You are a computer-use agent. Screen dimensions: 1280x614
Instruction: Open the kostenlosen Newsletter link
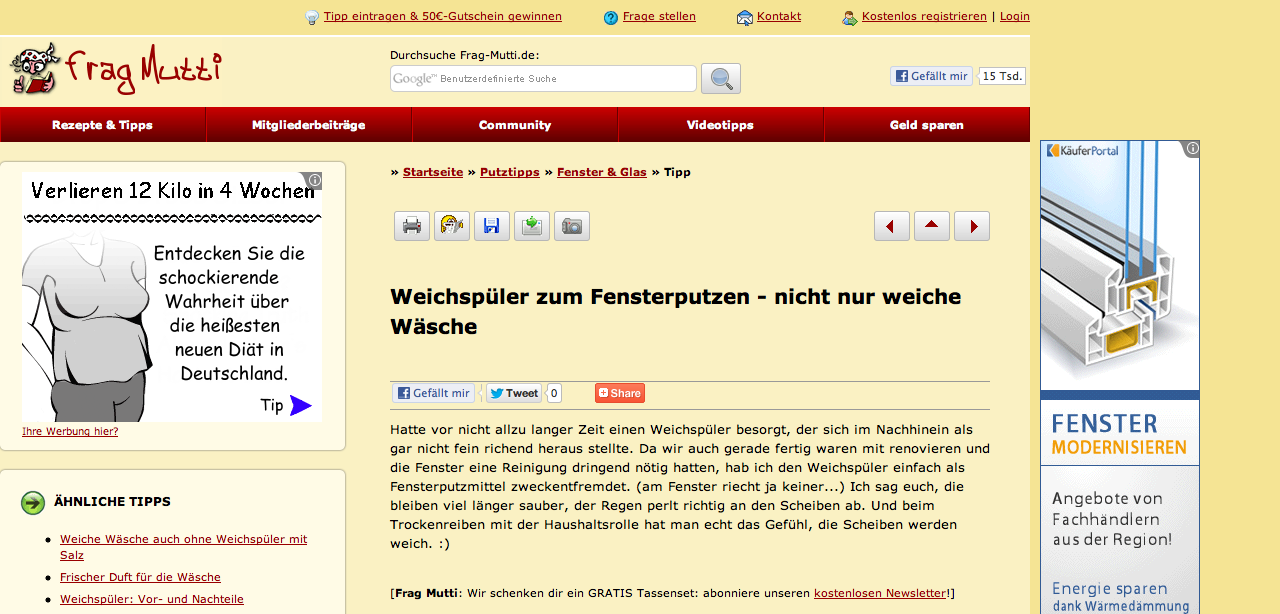coord(880,593)
